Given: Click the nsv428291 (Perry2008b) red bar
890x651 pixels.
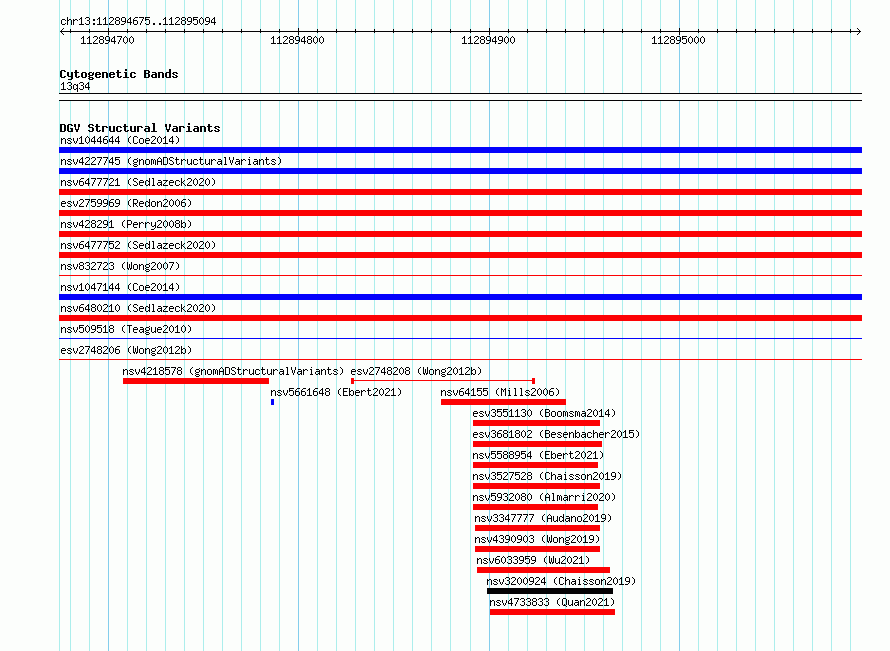Looking at the screenshot, I should pos(460,234).
